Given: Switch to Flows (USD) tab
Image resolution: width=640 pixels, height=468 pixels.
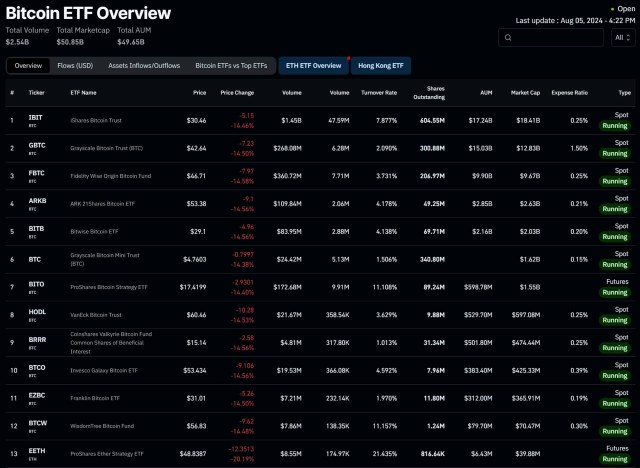Looking at the screenshot, I should point(75,66).
